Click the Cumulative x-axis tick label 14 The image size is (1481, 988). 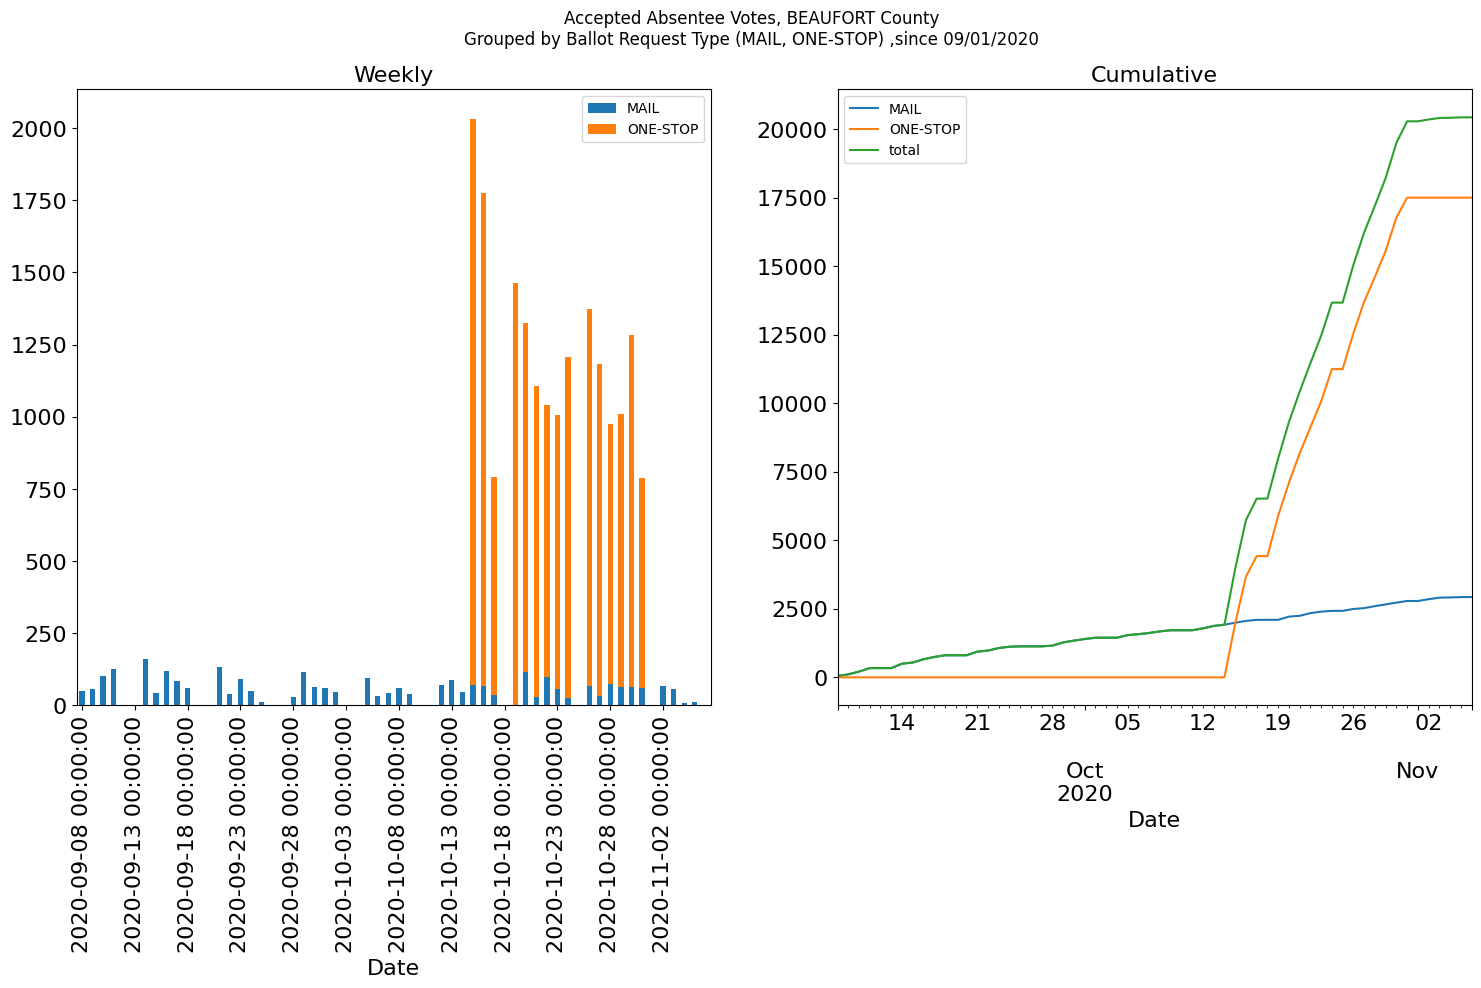point(902,723)
